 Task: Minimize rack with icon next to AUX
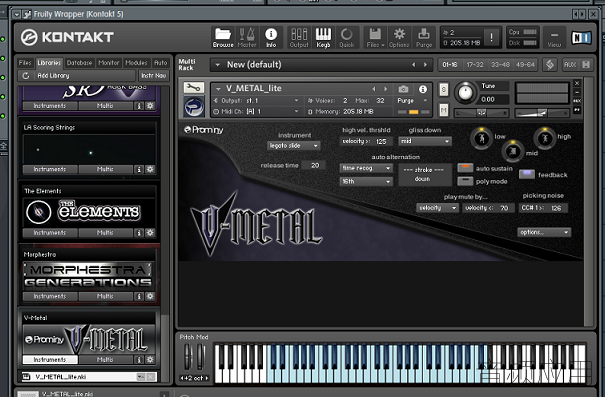586,64
